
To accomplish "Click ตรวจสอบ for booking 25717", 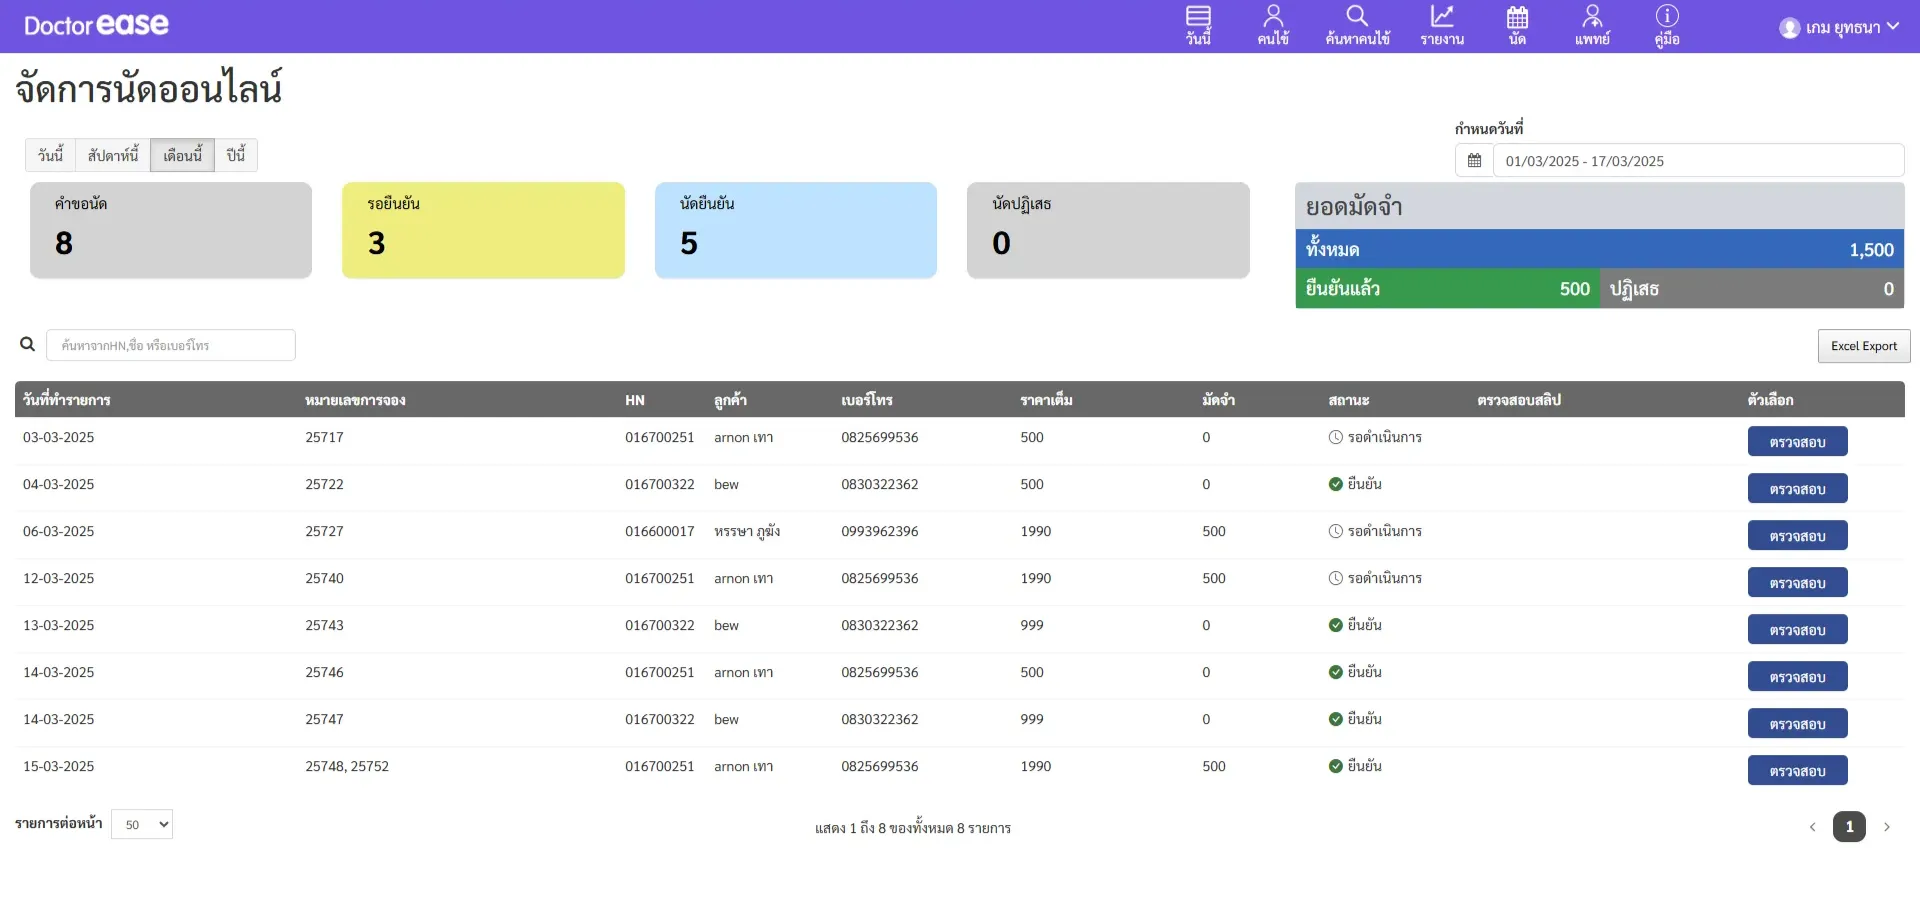I will pos(1797,442).
